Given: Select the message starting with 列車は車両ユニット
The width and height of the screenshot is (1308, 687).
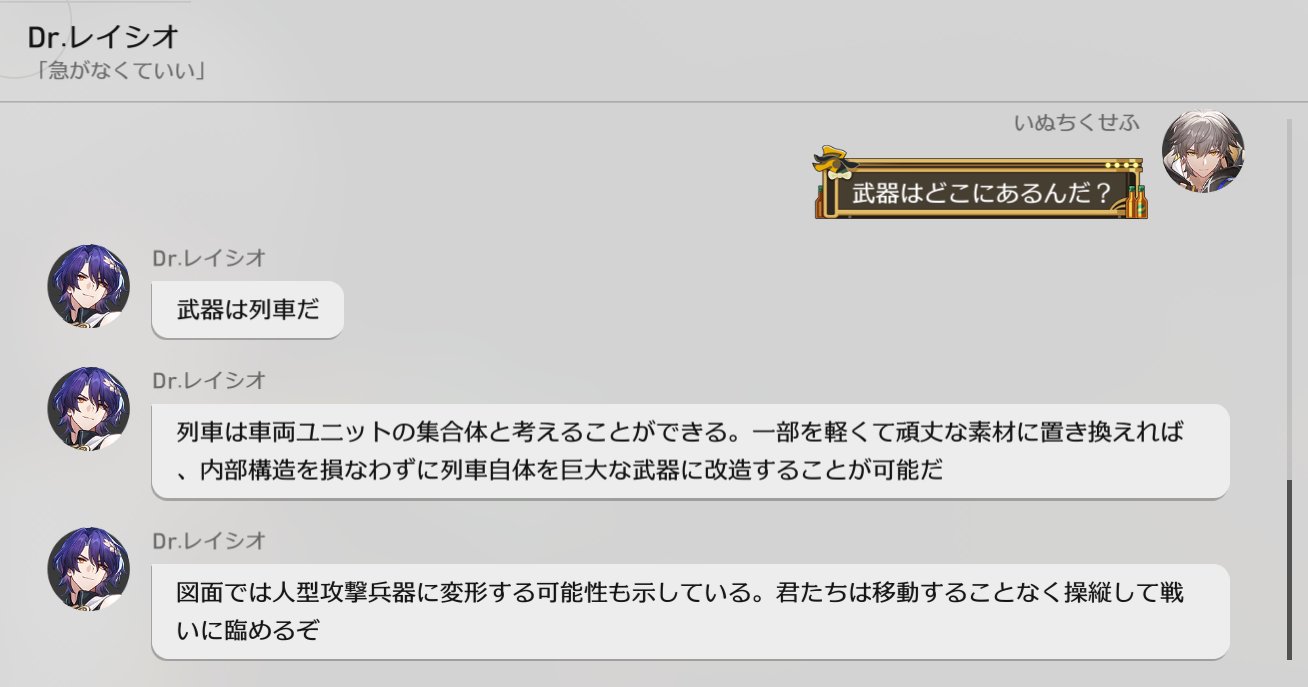Looking at the screenshot, I should click(690, 451).
